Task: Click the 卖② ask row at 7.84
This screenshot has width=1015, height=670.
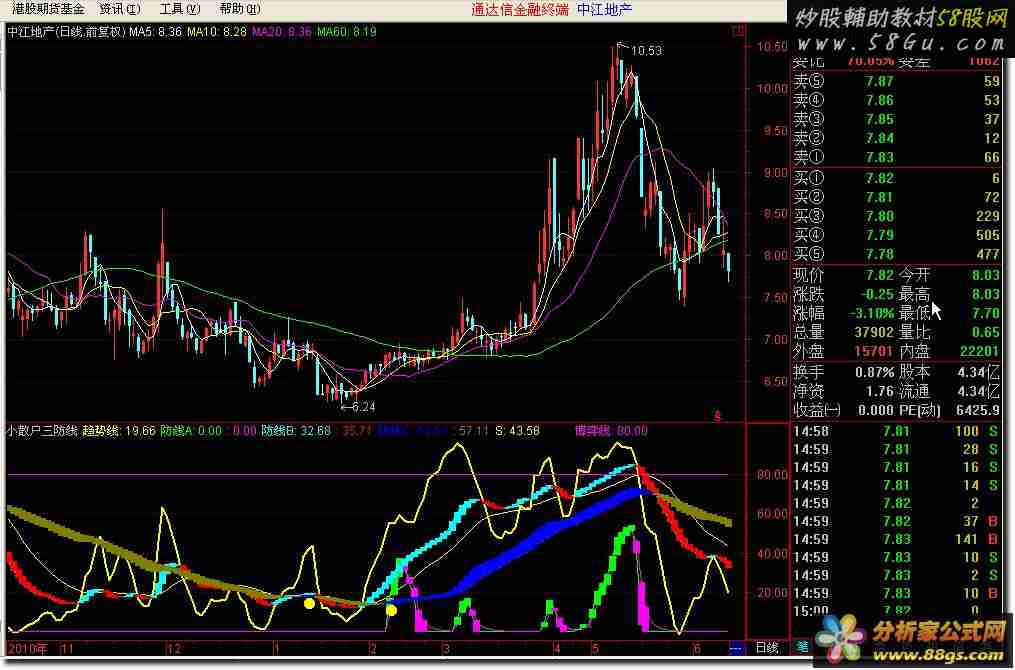Action: (x=897, y=138)
